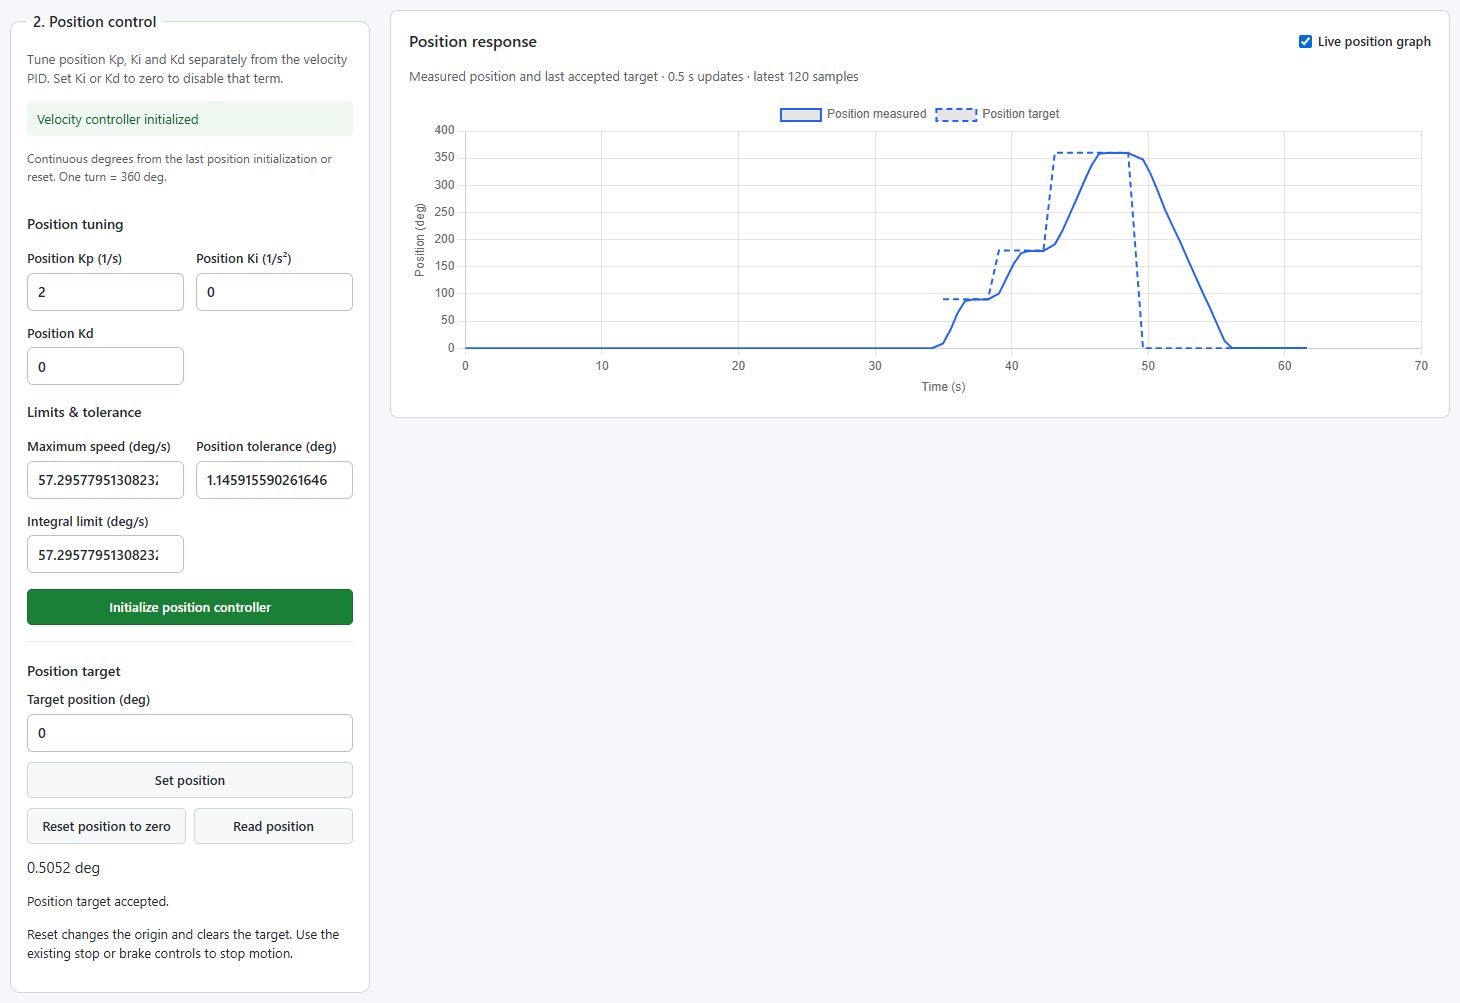The width and height of the screenshot is (1460, 1003).
Task: Click the Velocity controller initialized status banner
Action: click(190, 119)
